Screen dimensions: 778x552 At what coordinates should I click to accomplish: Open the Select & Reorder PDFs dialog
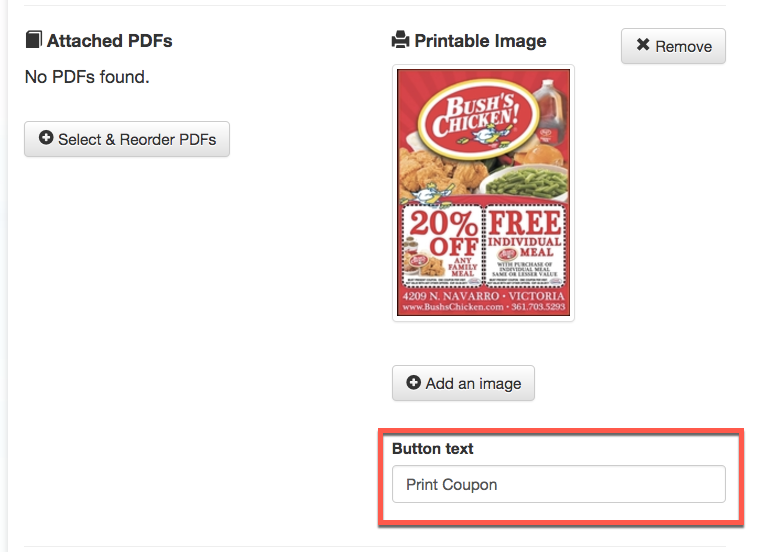[x=127, y=139]
